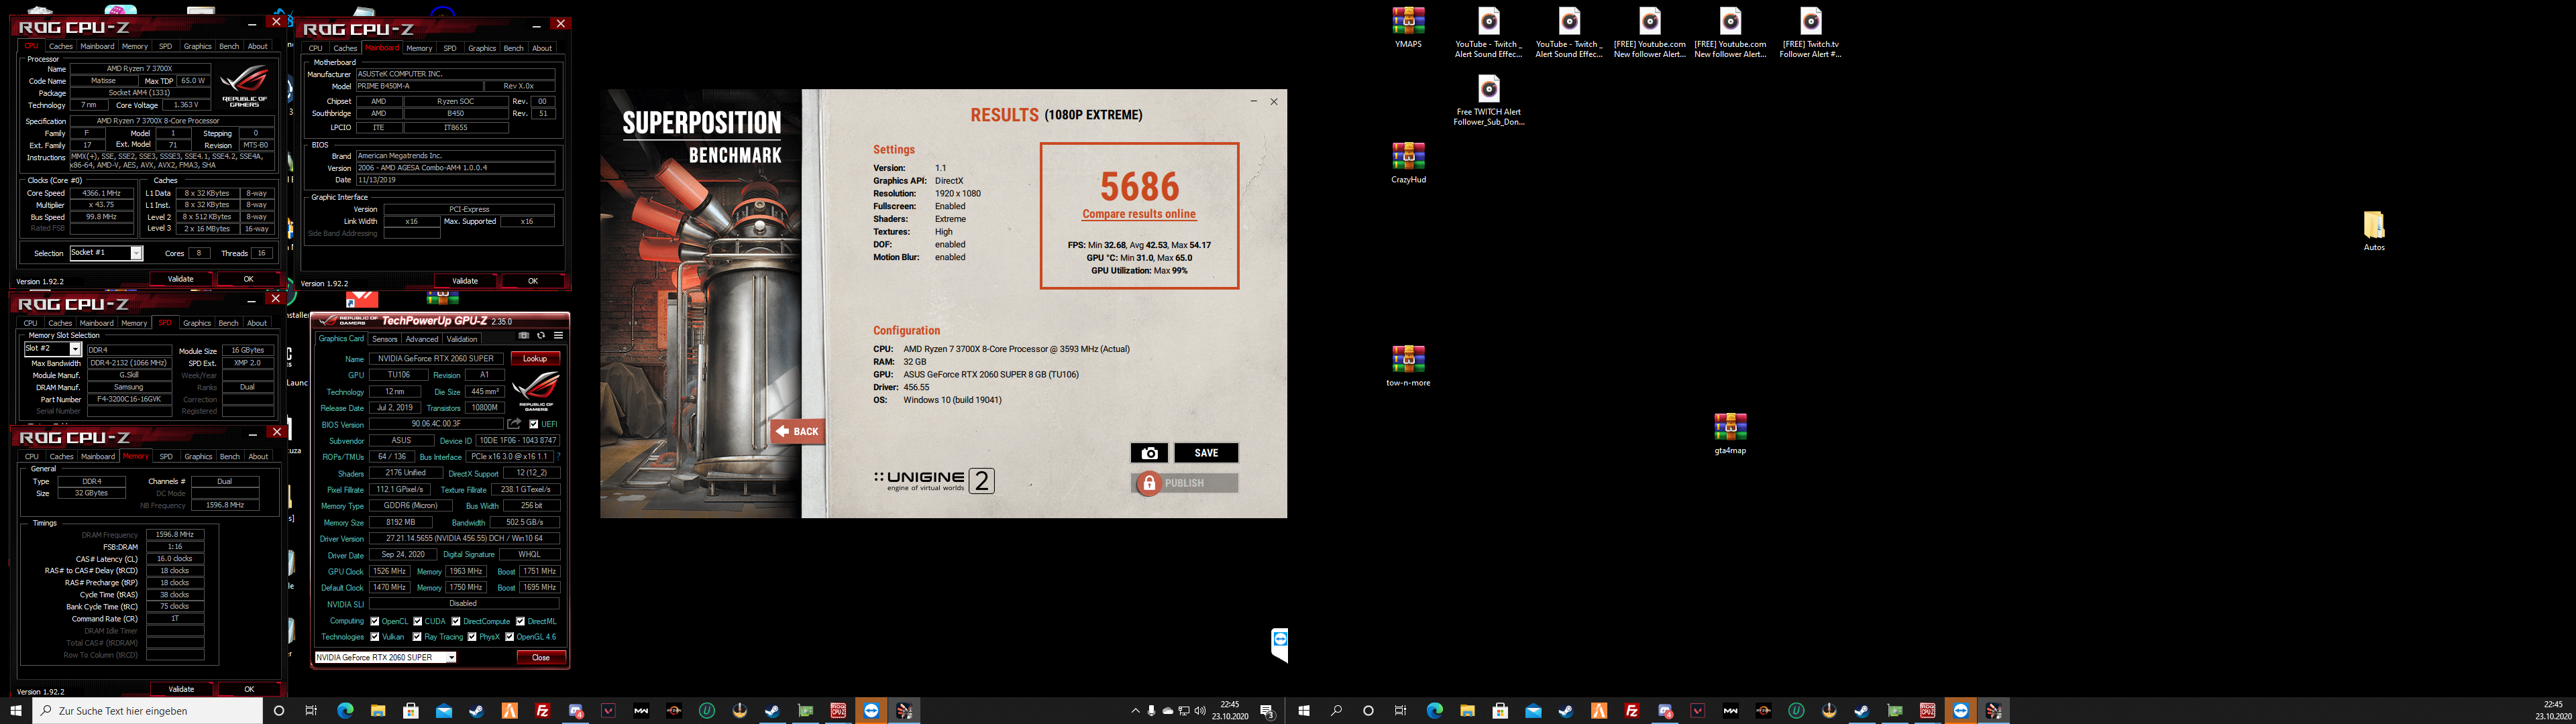
Task: Click the CAS# Latency 16.0 clocks value
Action: click(x=175, y=559)
